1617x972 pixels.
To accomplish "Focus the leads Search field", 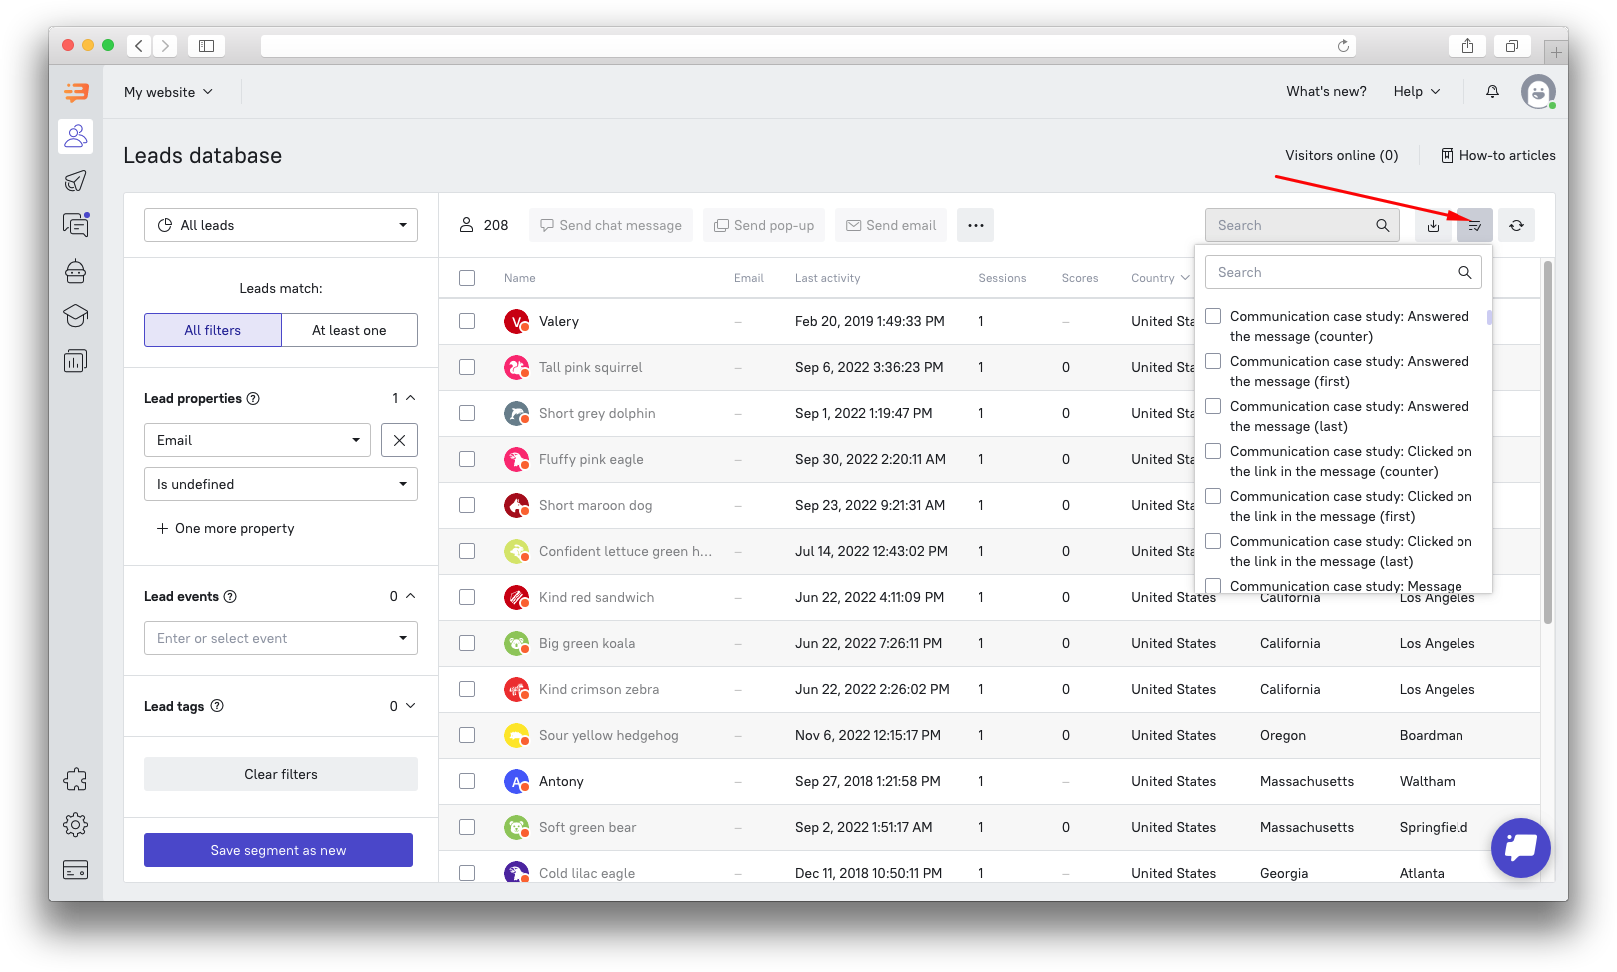I will pyautogui.click(x=1304, y=226).
